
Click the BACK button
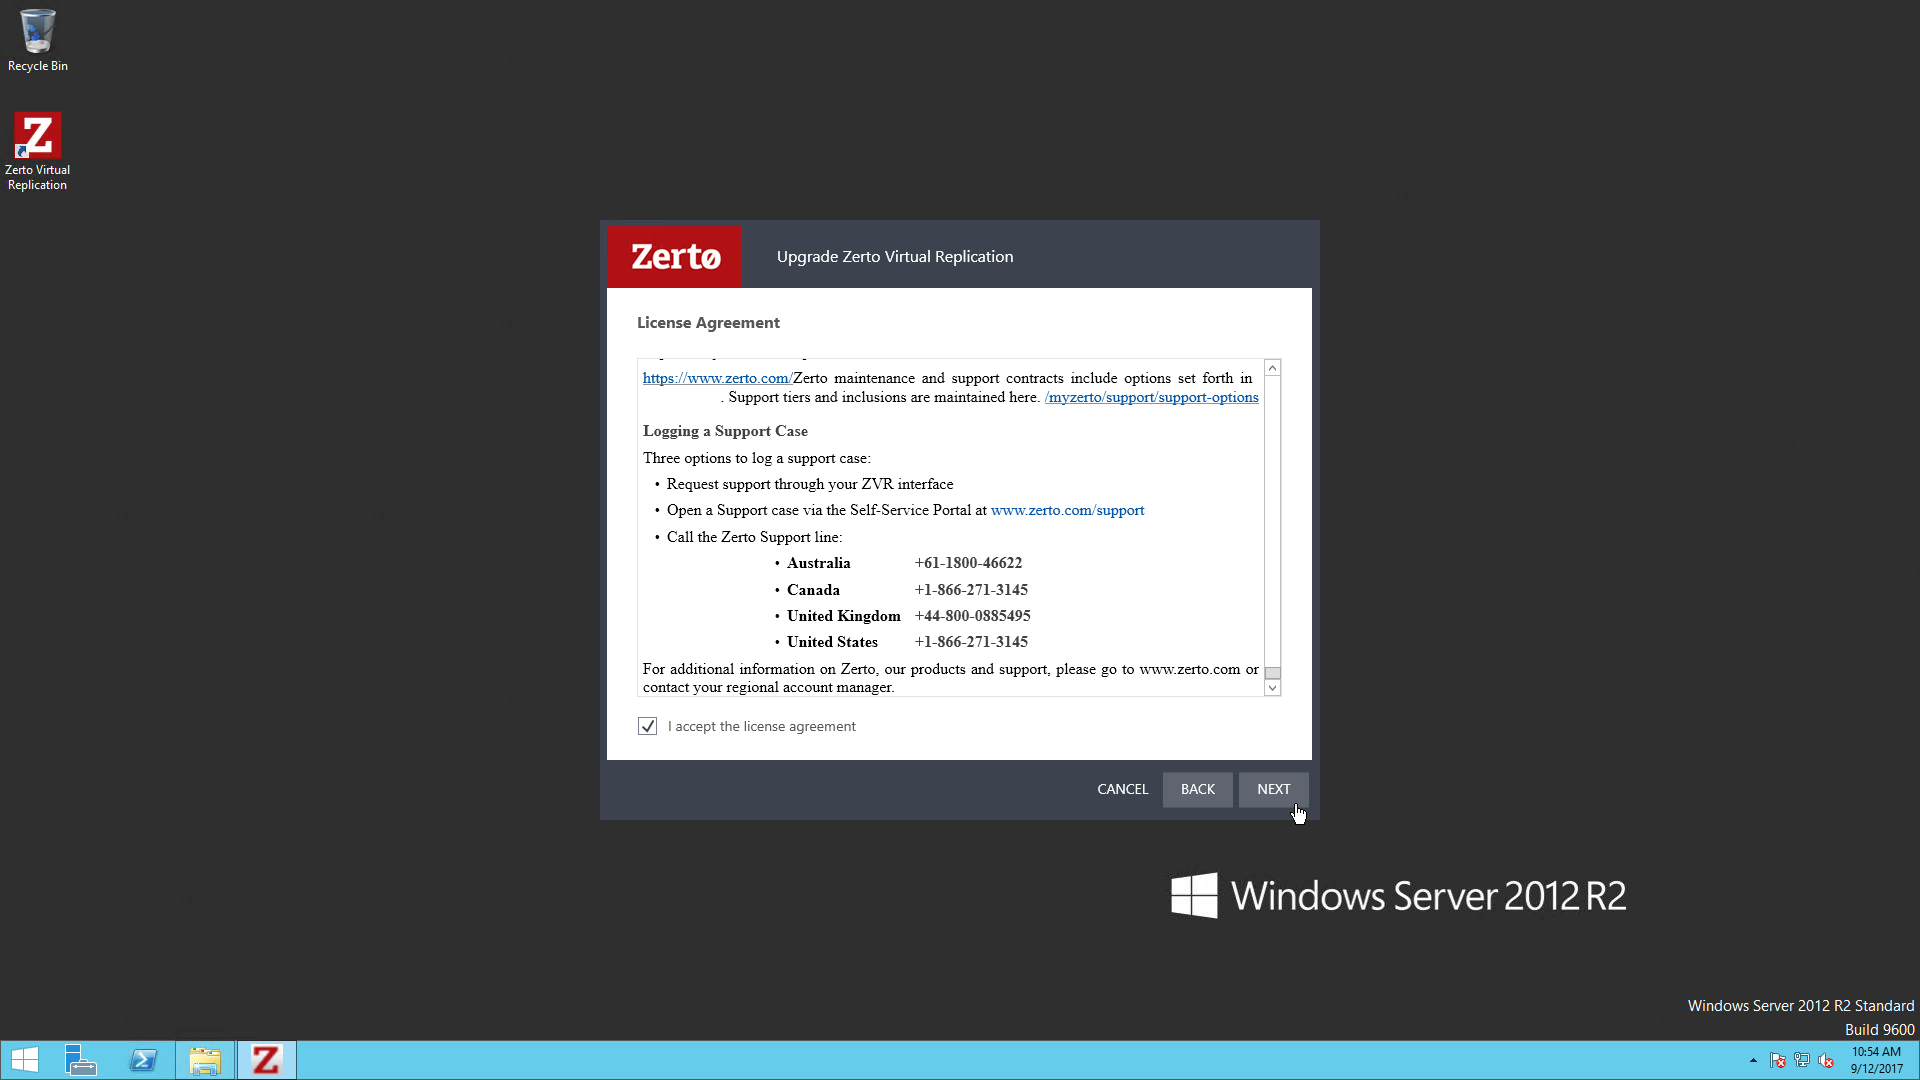point(1197,789)
